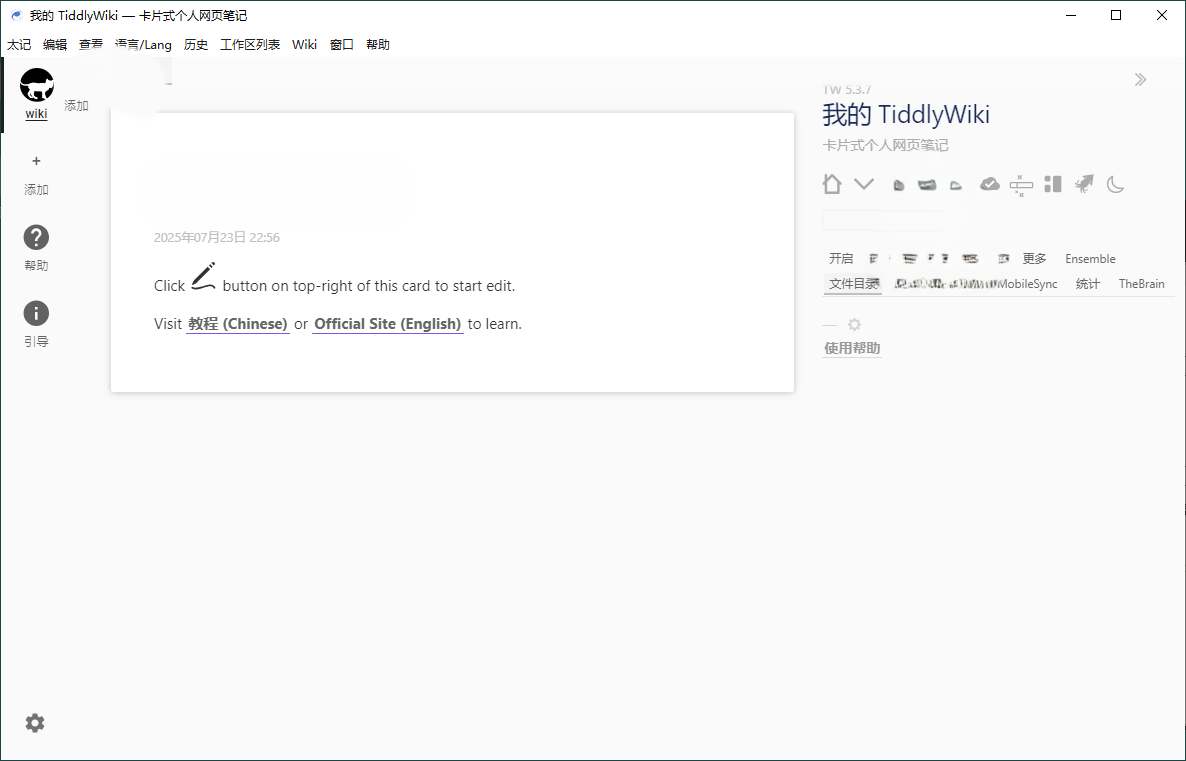Open preferences with the bottom-left gear icon
Image resolution: width=1186 pixels, height=761 pixels.
coord(35,723)
